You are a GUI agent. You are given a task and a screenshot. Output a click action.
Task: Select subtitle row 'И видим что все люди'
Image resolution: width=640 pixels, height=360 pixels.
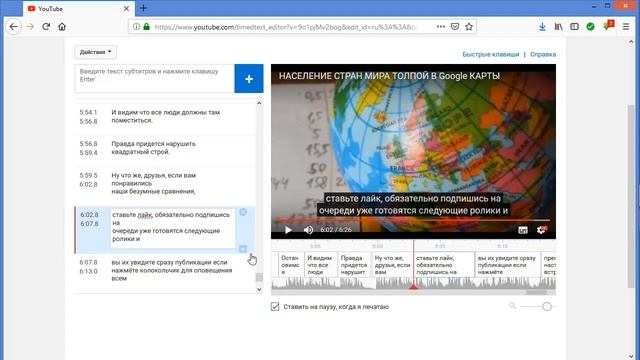coord(165,119)
